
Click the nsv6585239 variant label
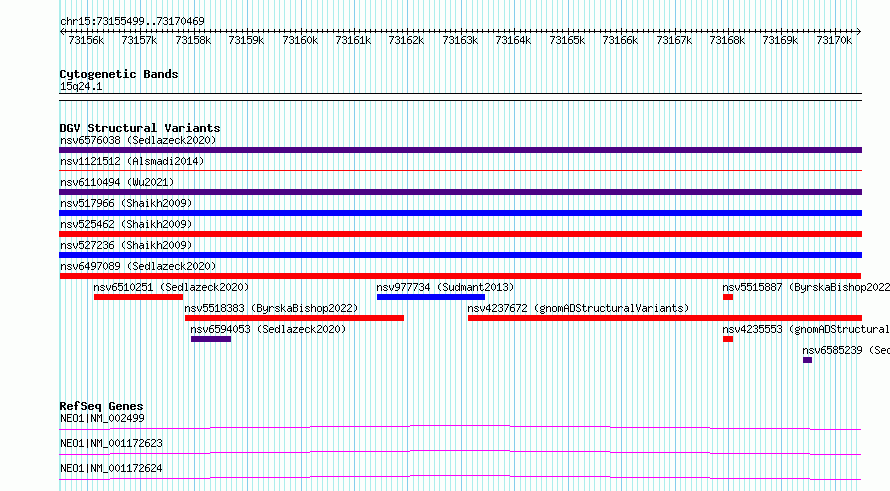(x=846, y=350)
